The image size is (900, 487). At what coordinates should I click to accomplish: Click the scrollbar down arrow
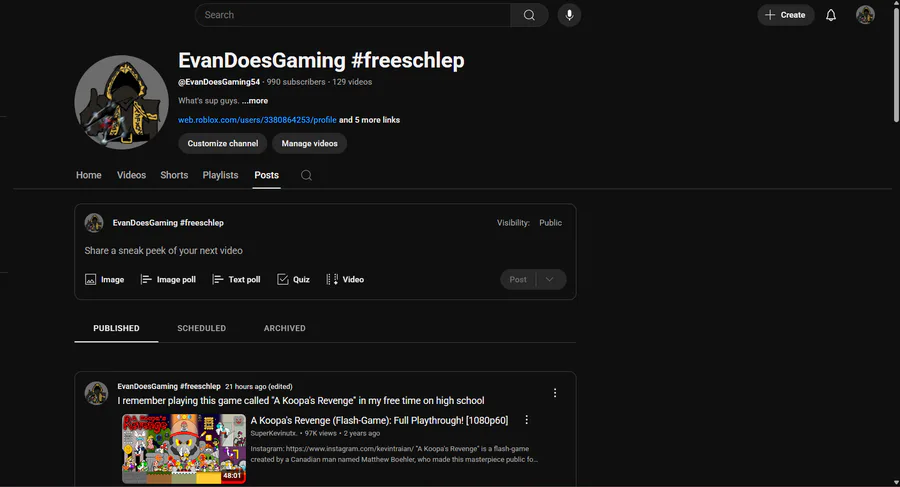[x=896, y=482]
